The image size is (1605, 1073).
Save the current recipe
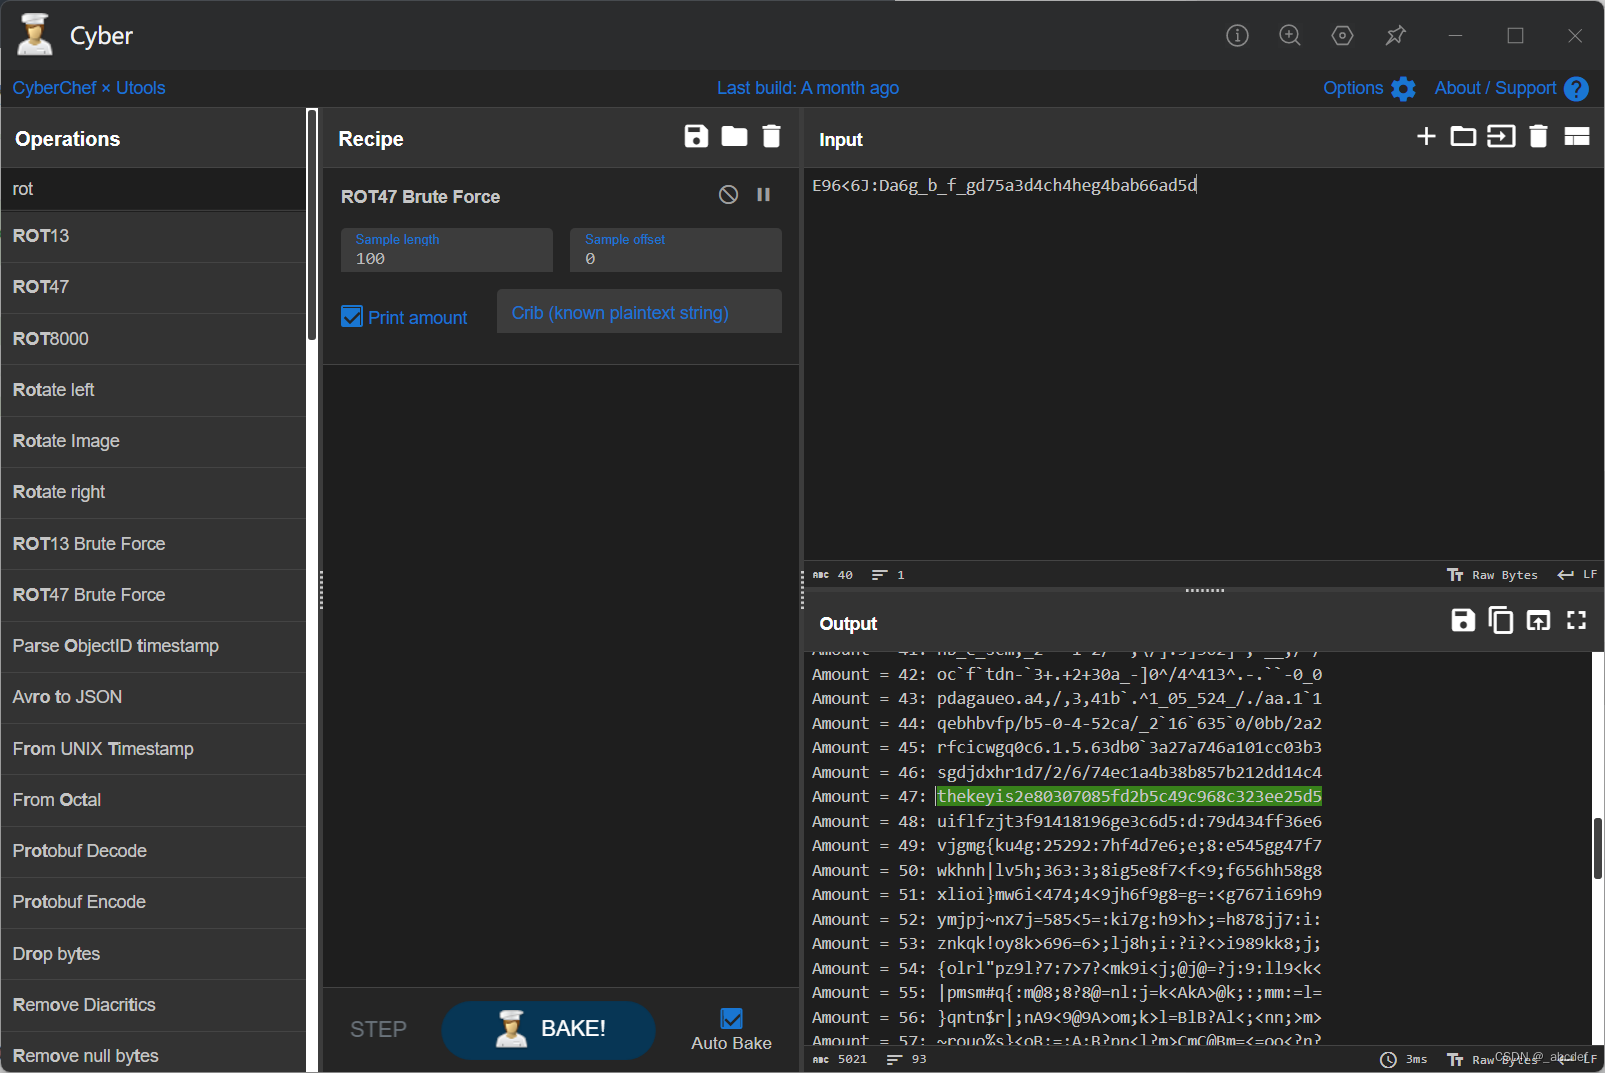[696, 137]
